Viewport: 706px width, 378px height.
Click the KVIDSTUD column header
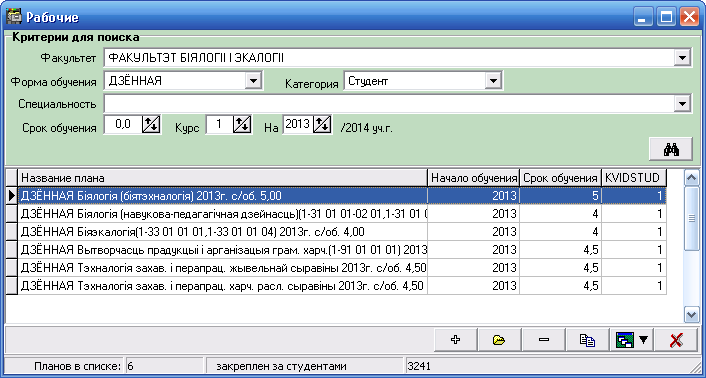tap(634, 178)
